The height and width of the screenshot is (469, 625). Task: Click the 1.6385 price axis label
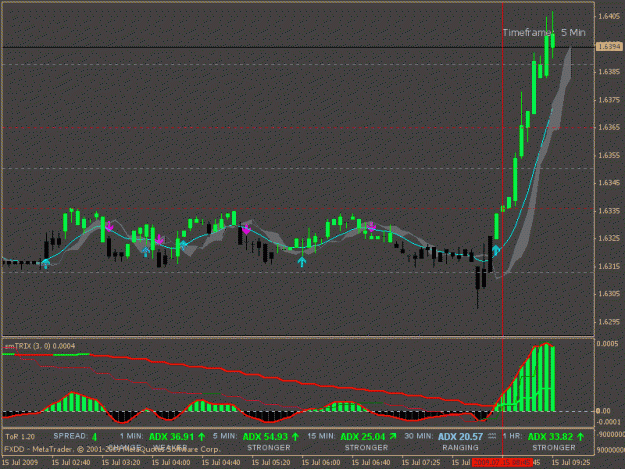tap(609, 72)
